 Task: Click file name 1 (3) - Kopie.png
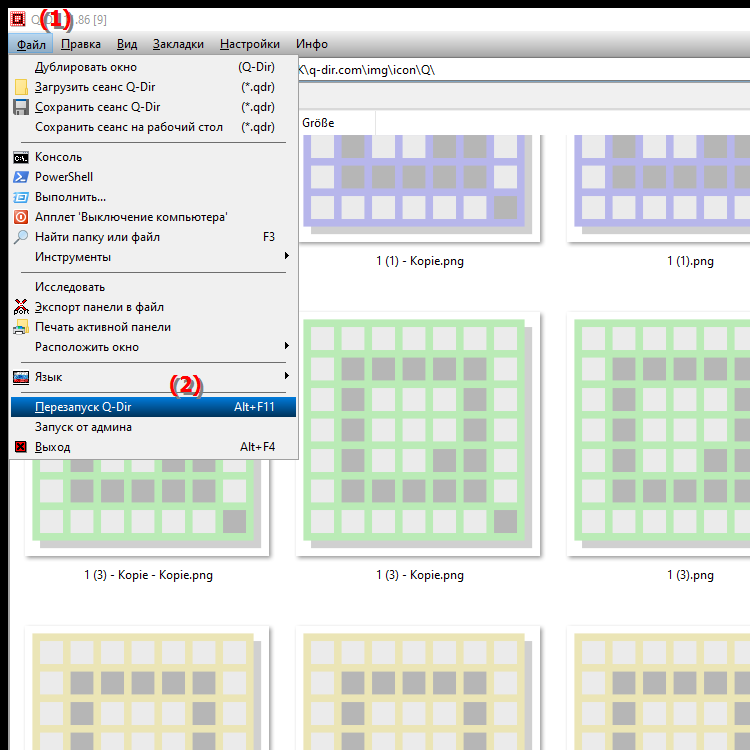tap(420, 575)
